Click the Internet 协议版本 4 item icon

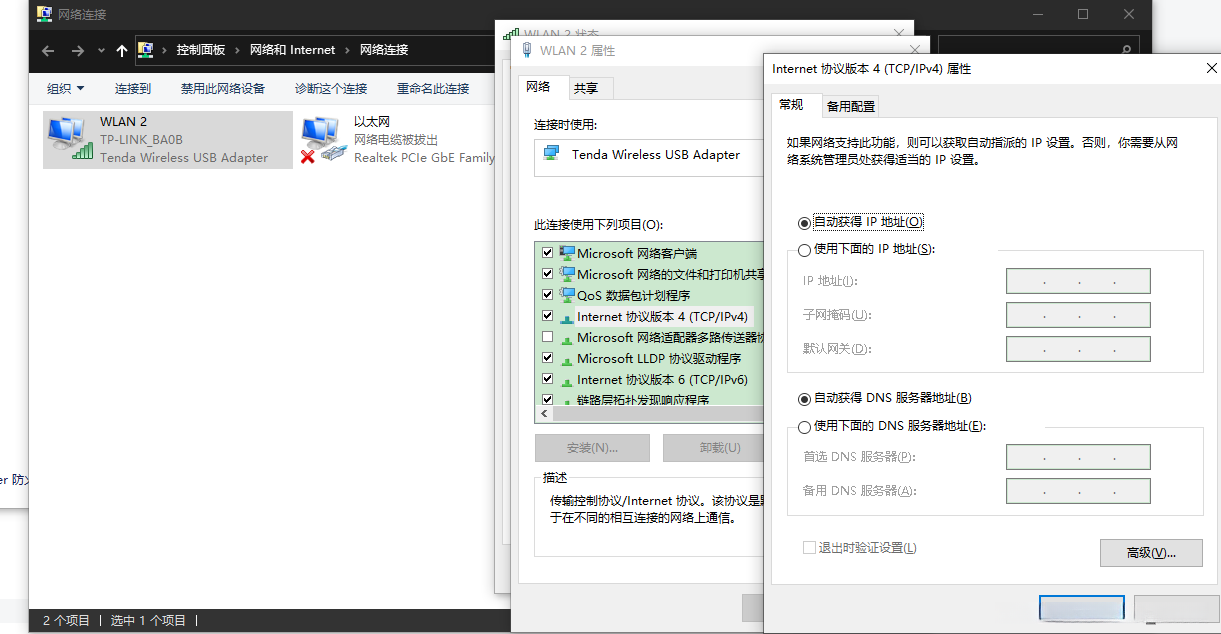point(567,317)
